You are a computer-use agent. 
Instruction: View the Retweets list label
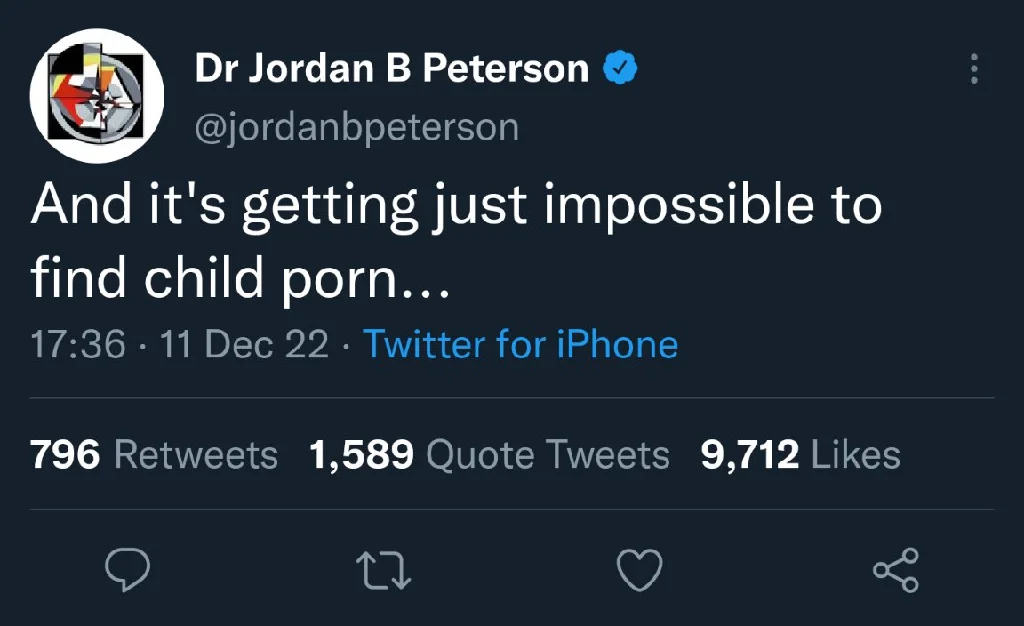point(196,454)
